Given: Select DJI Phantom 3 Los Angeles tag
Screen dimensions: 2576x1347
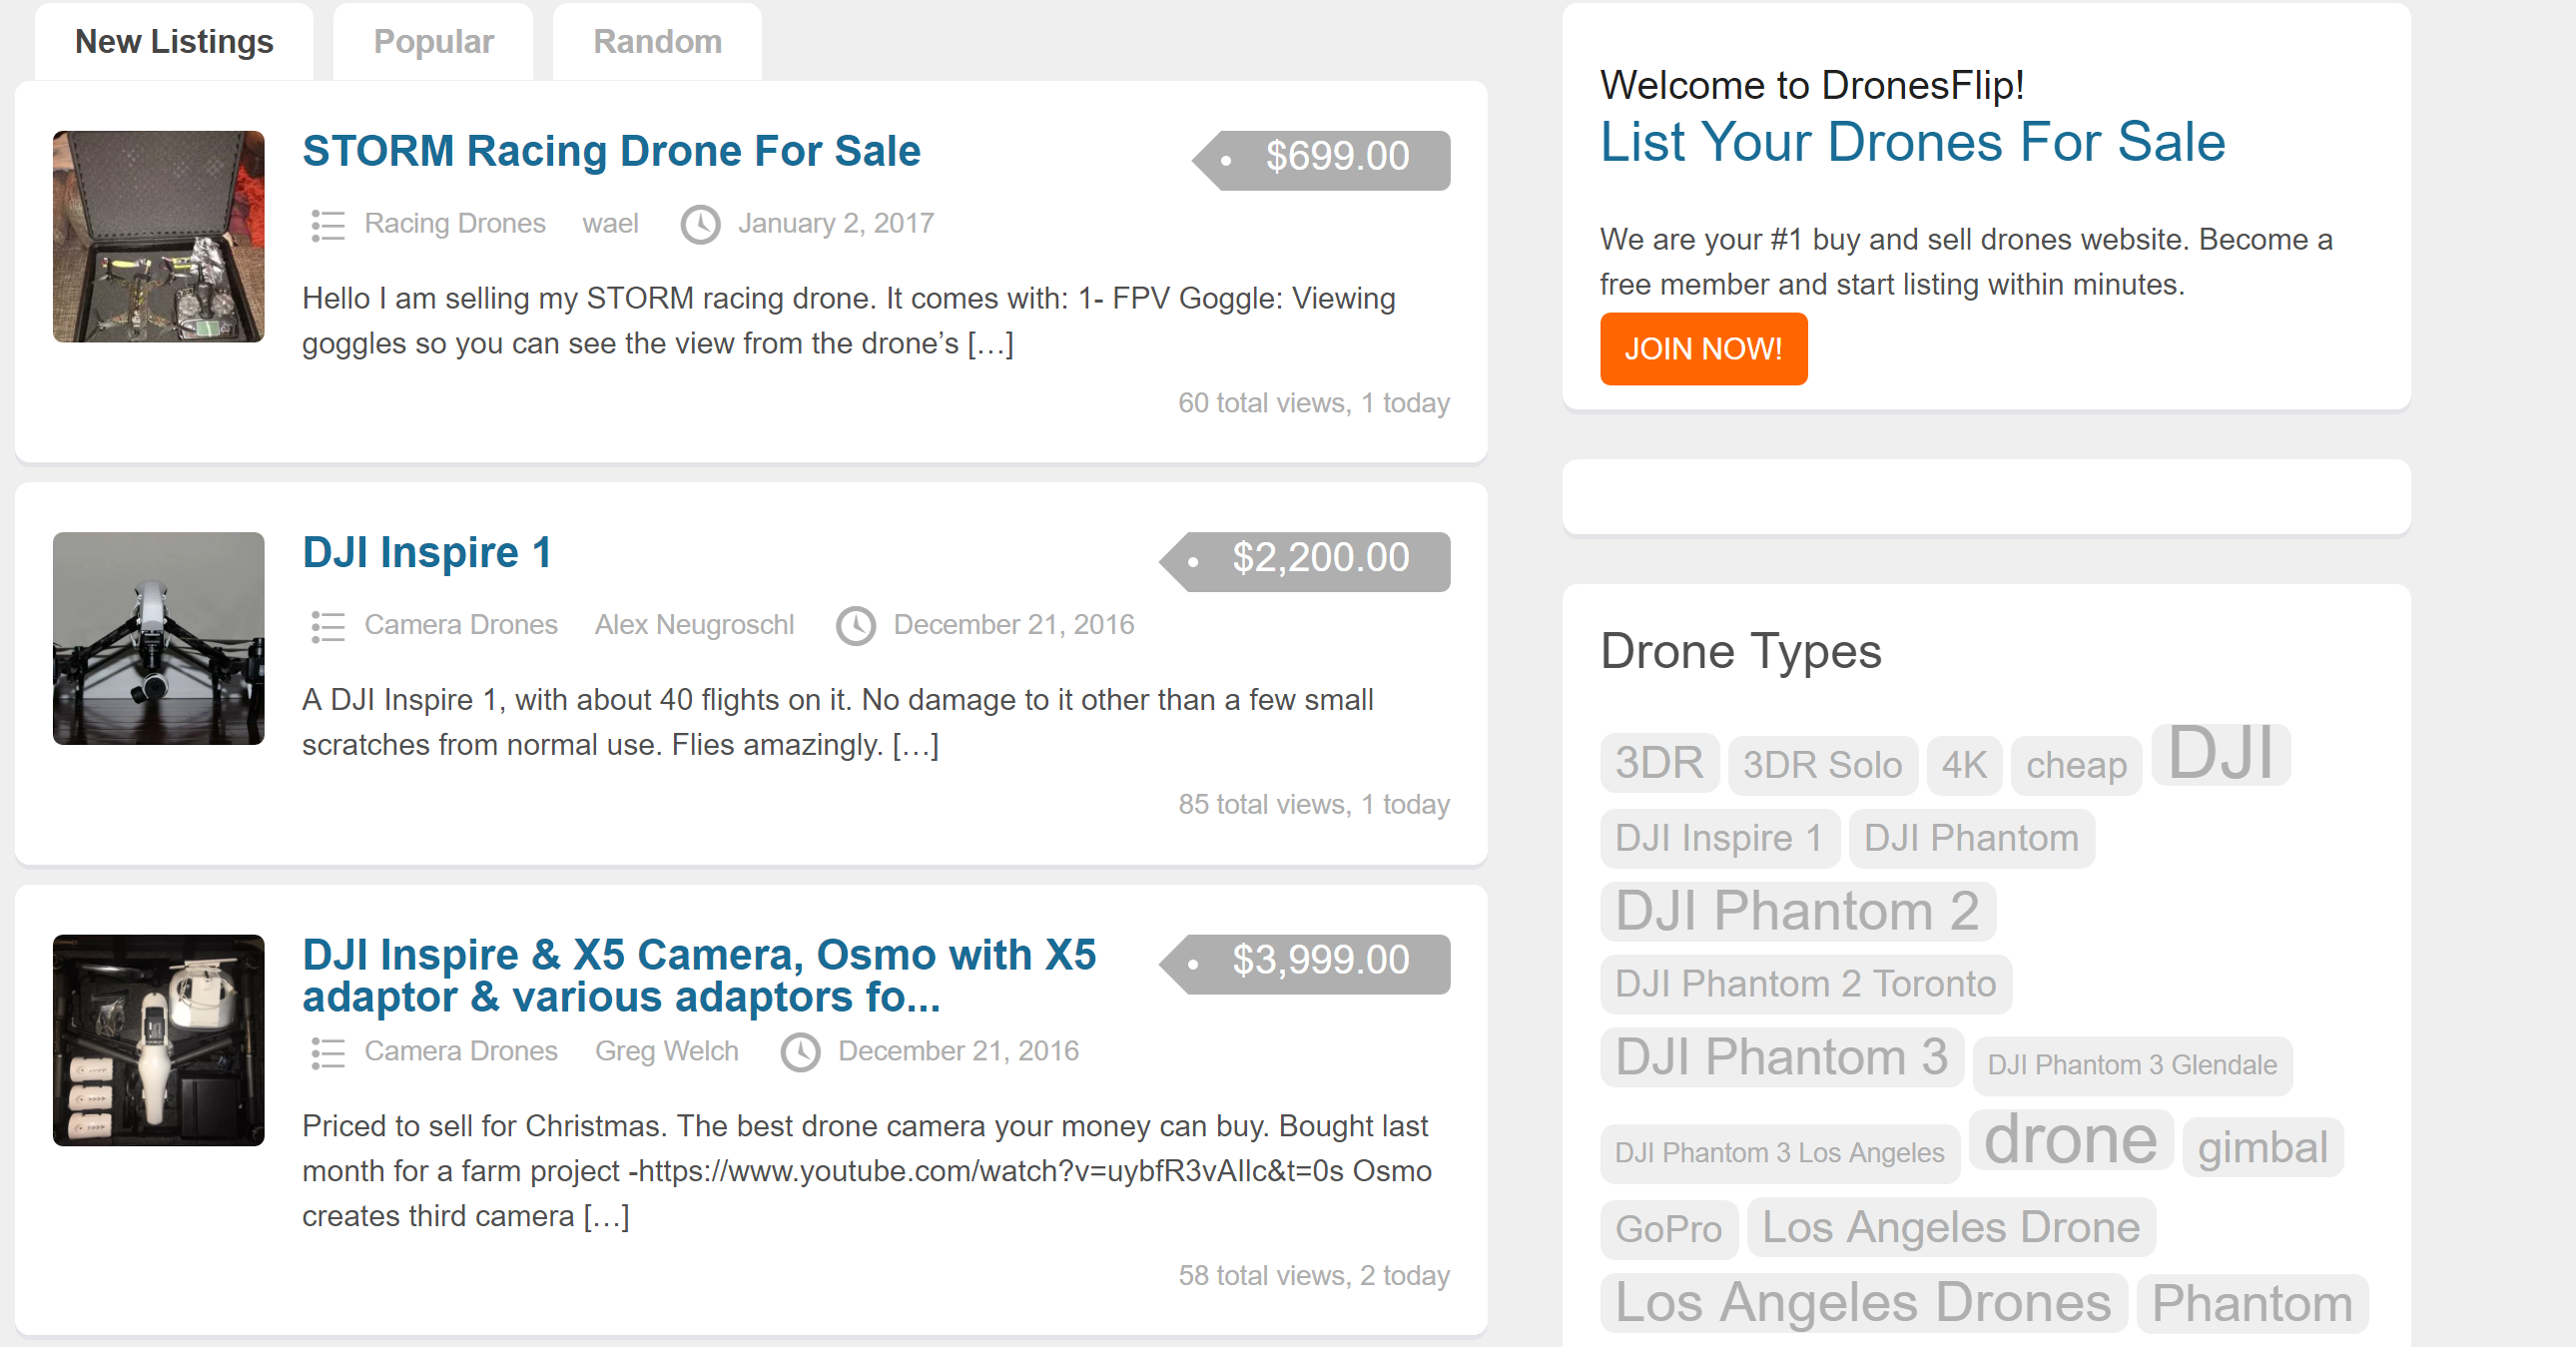Looking at the screenshot, I should (x=1779, y=1153).
